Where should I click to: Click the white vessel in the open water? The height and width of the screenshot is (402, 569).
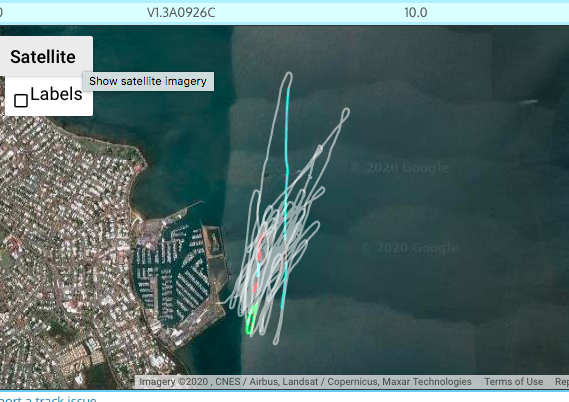tap(527, 102)
